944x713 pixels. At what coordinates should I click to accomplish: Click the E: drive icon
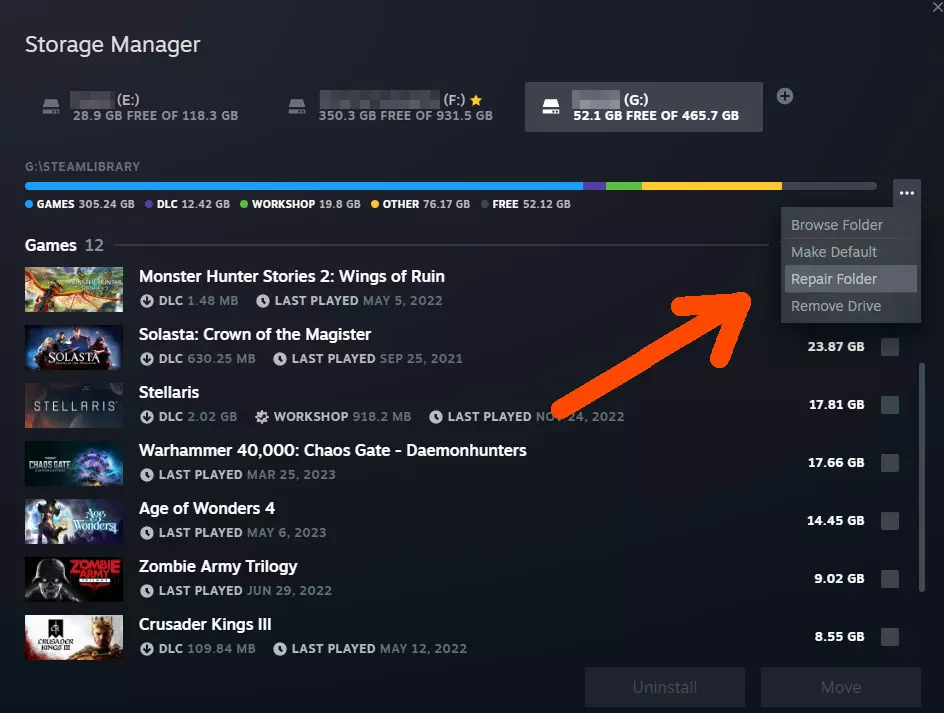pyautogui.click(x=51, y=107)
